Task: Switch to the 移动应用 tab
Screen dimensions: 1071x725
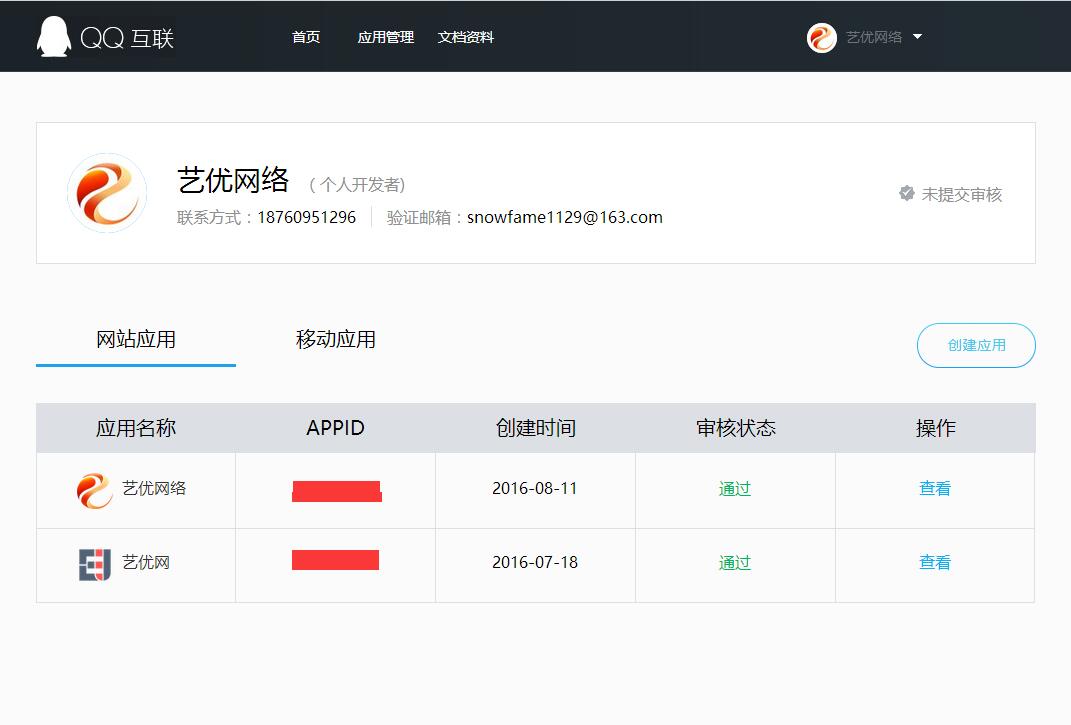Action: (x=334, y=339)
